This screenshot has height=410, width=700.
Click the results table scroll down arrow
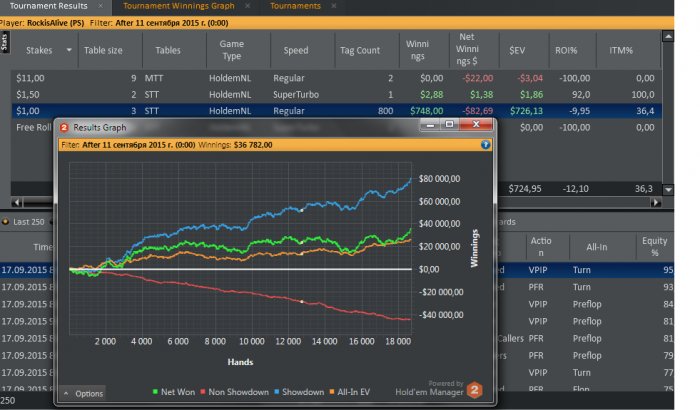click(x=668, y=189)
